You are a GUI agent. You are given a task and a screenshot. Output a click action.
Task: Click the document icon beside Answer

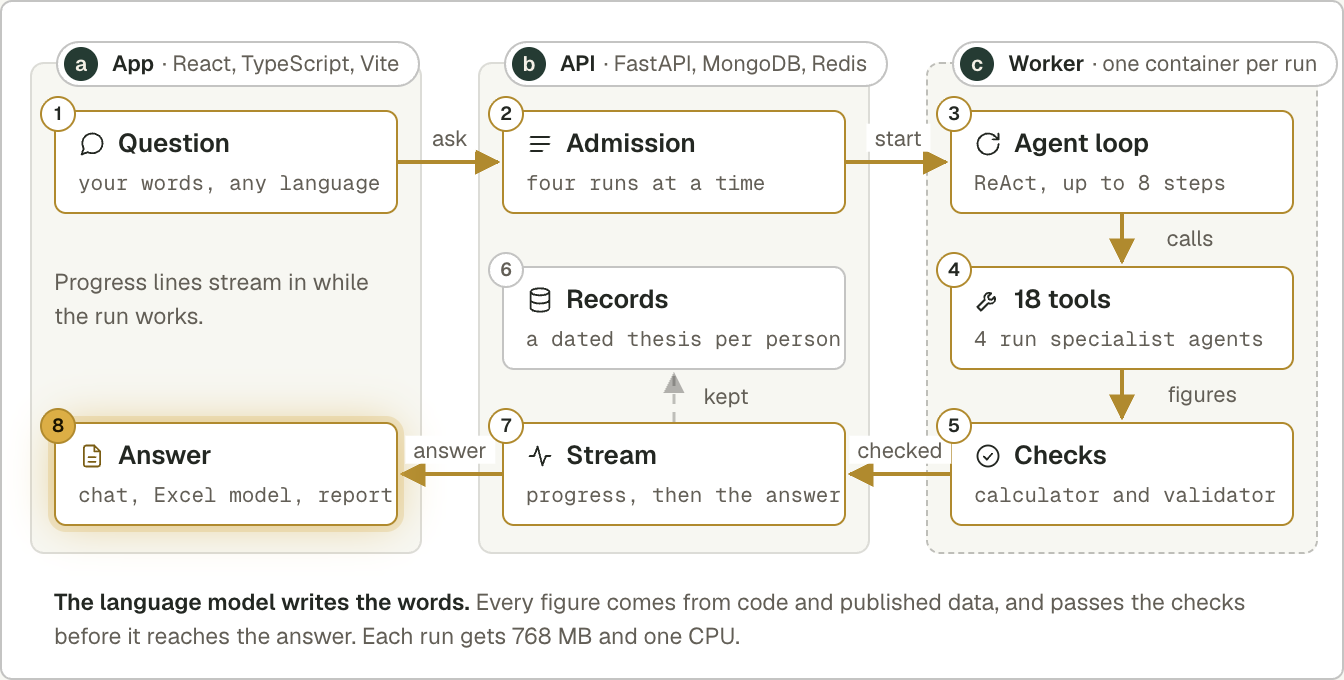point(92,456)
